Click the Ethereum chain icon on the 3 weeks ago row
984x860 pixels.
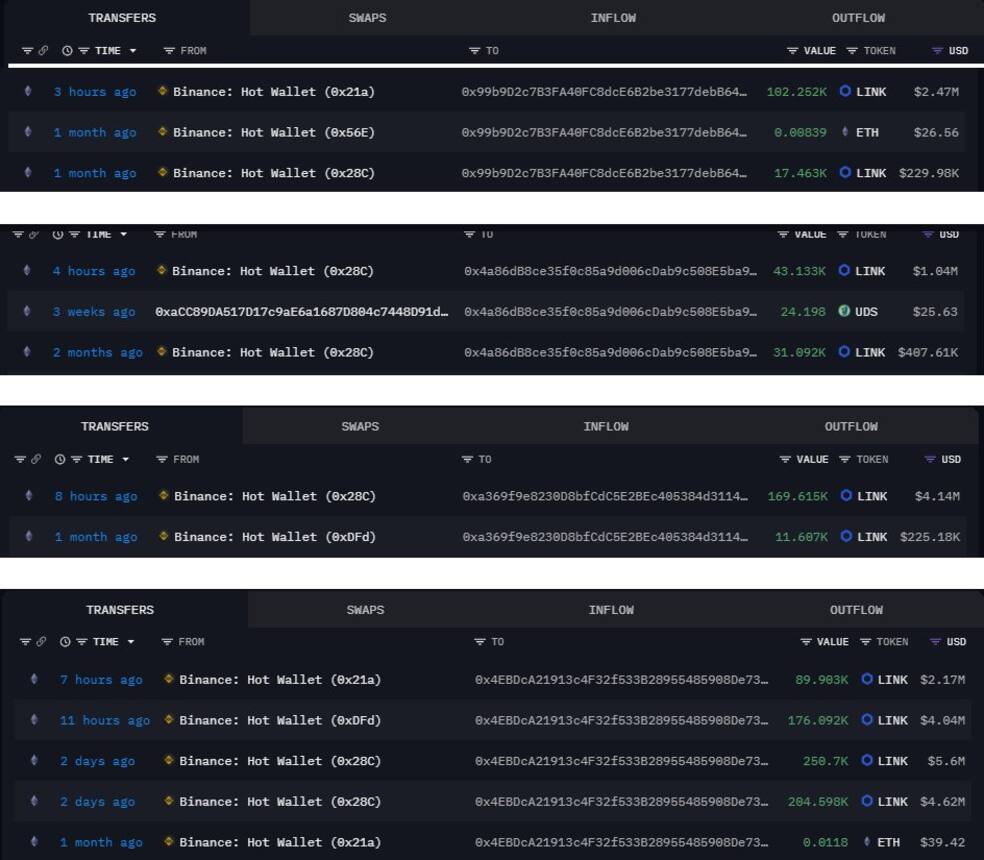tap(26, 311)
